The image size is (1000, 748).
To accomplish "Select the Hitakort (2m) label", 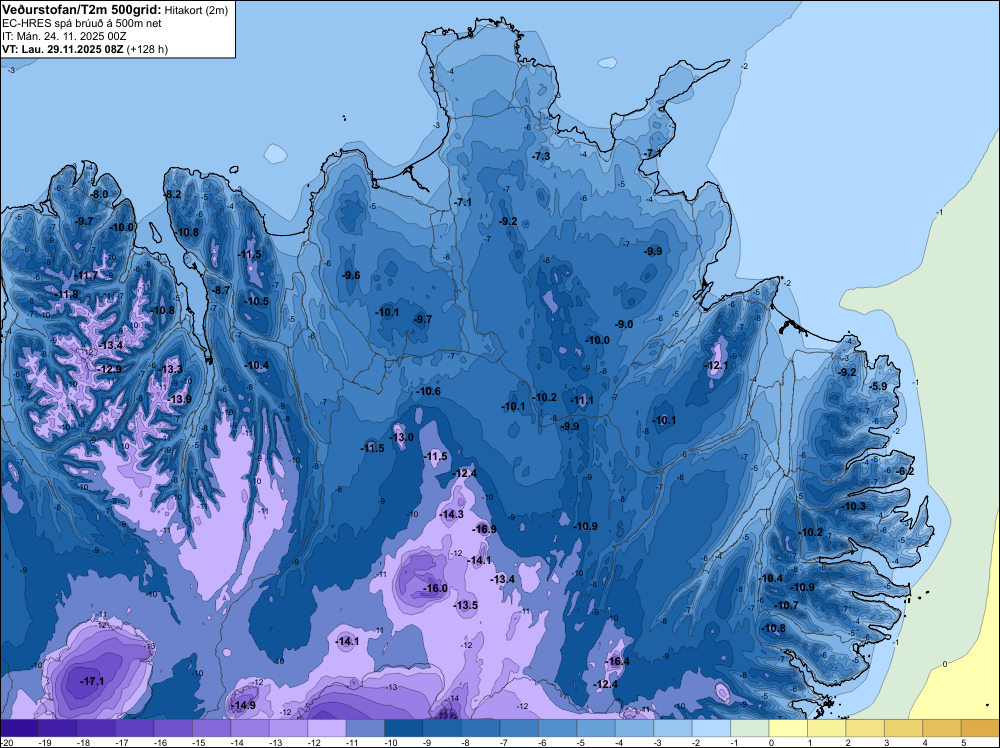I will click(x=196, y=10).
